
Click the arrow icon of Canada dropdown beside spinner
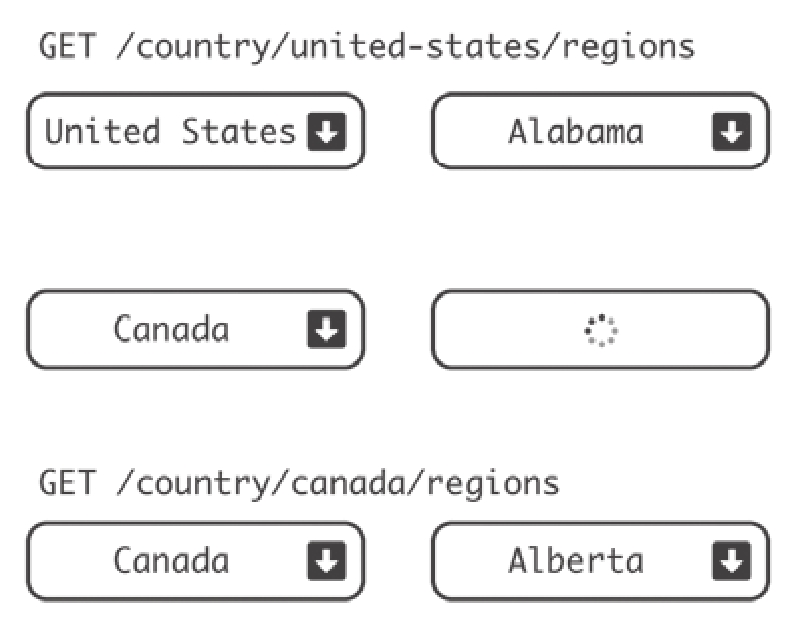click(x=326, y=330)
